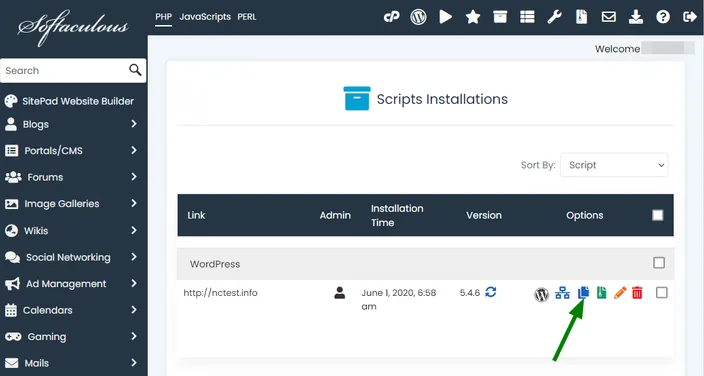Viewport: 704px width, 376px height.
Task: Open the zipped file backups icon in top bar
Action: 581,17
